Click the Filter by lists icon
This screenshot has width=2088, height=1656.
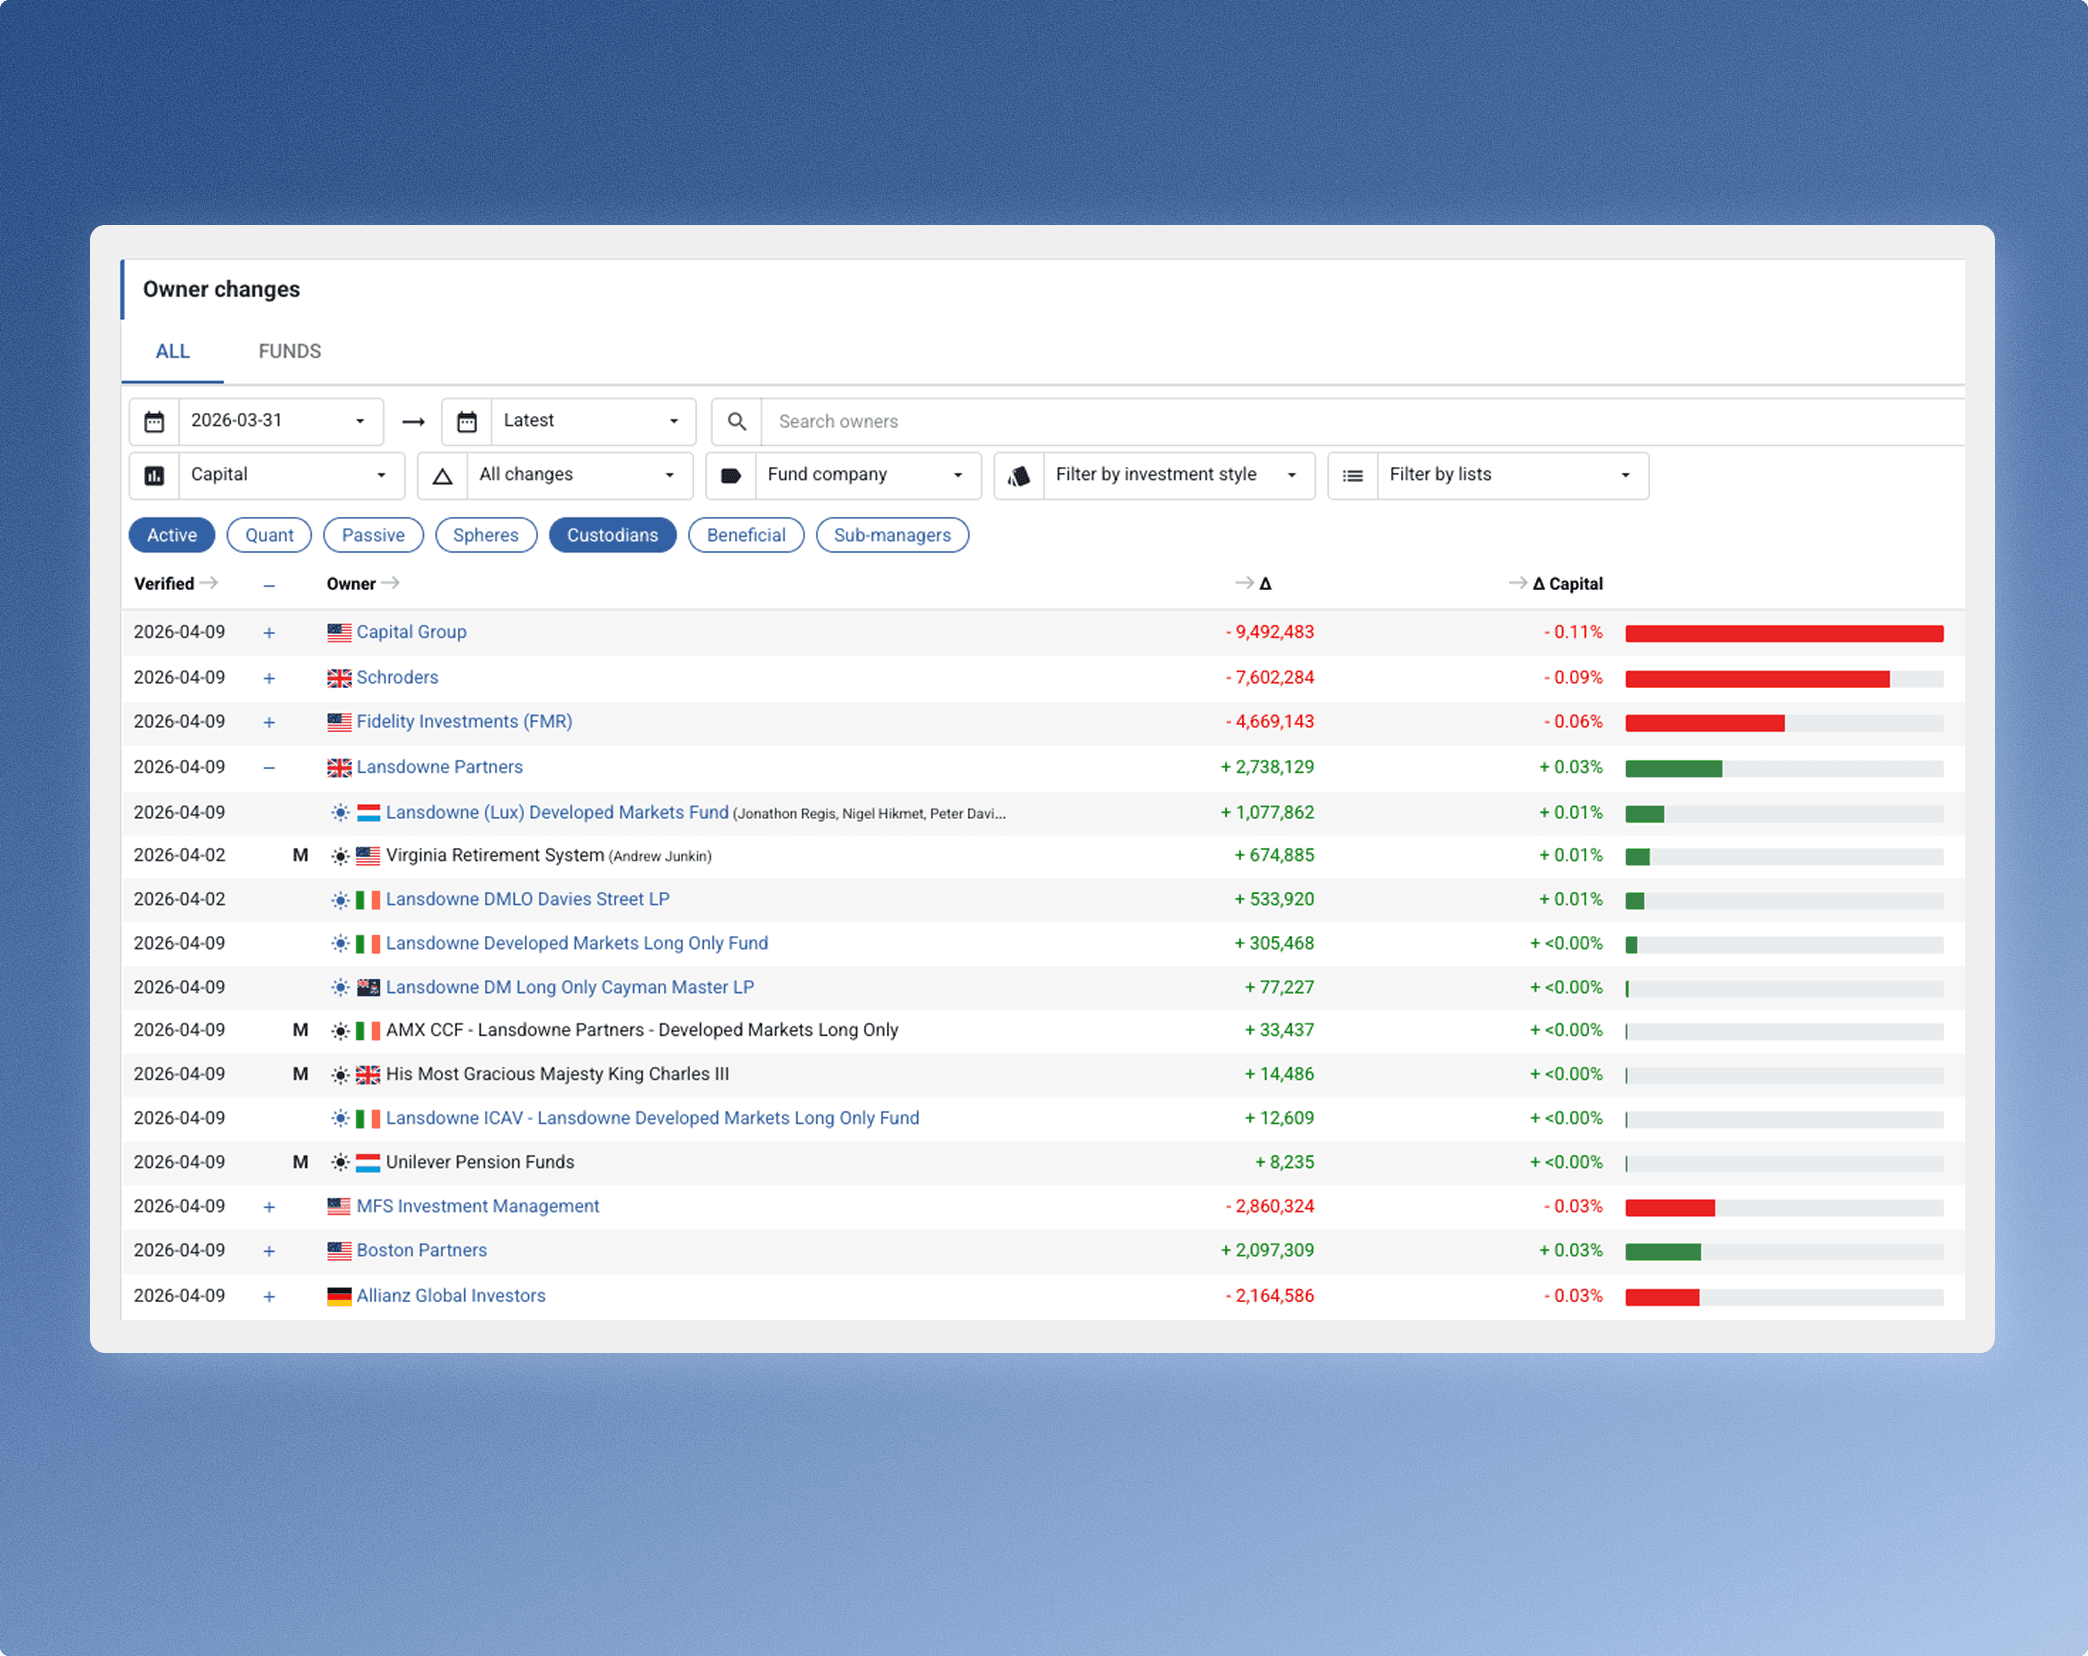click(x=1353, y=476)
